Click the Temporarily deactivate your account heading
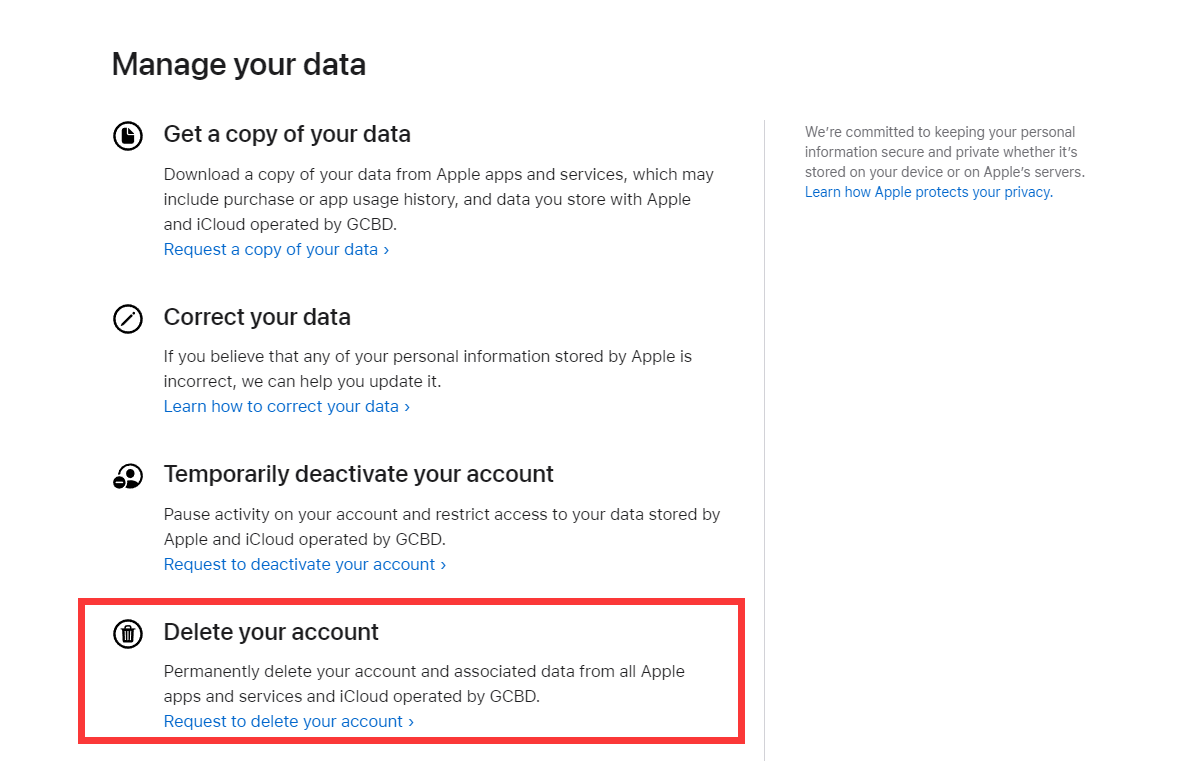Screen dimensions: 1180x761 pos(358,474)
